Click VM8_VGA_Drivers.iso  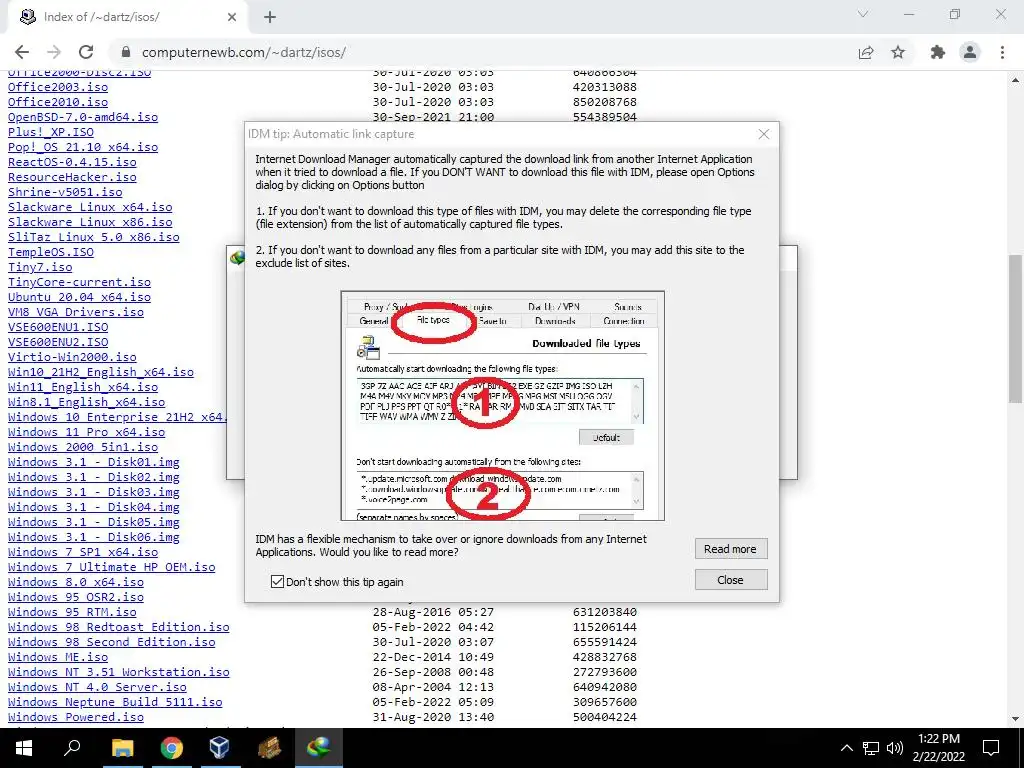tap(76, 312)
